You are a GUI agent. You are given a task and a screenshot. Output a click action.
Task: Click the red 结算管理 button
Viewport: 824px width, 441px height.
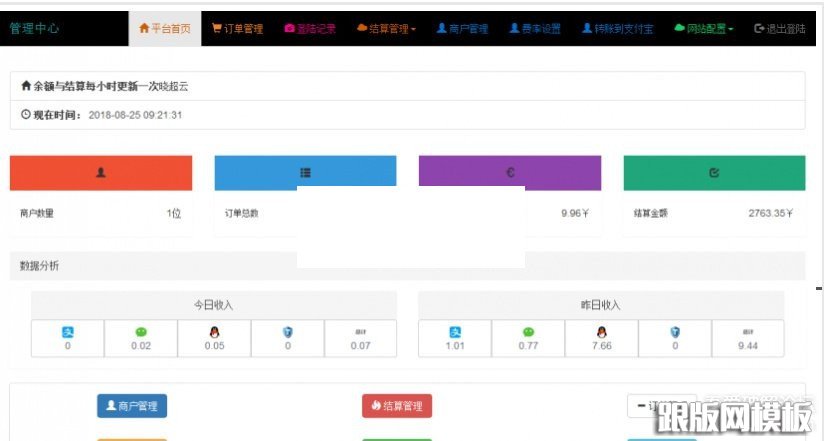pyautogui.click(x=397, y=406)
